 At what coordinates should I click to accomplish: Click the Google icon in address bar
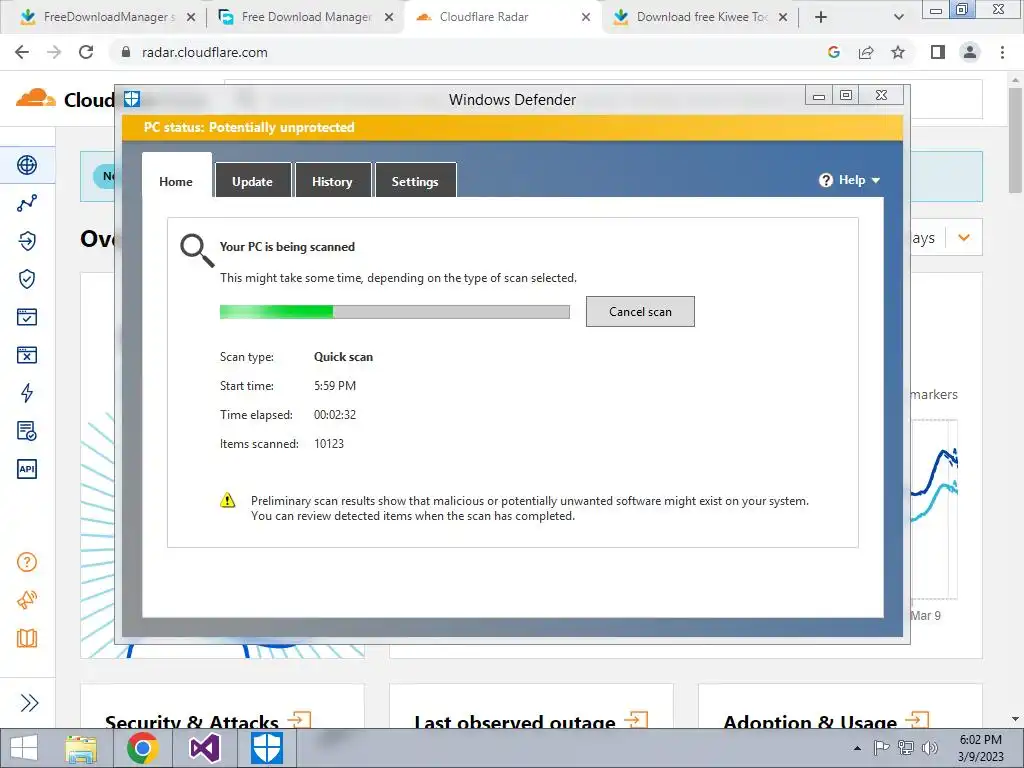pos(833,52)
